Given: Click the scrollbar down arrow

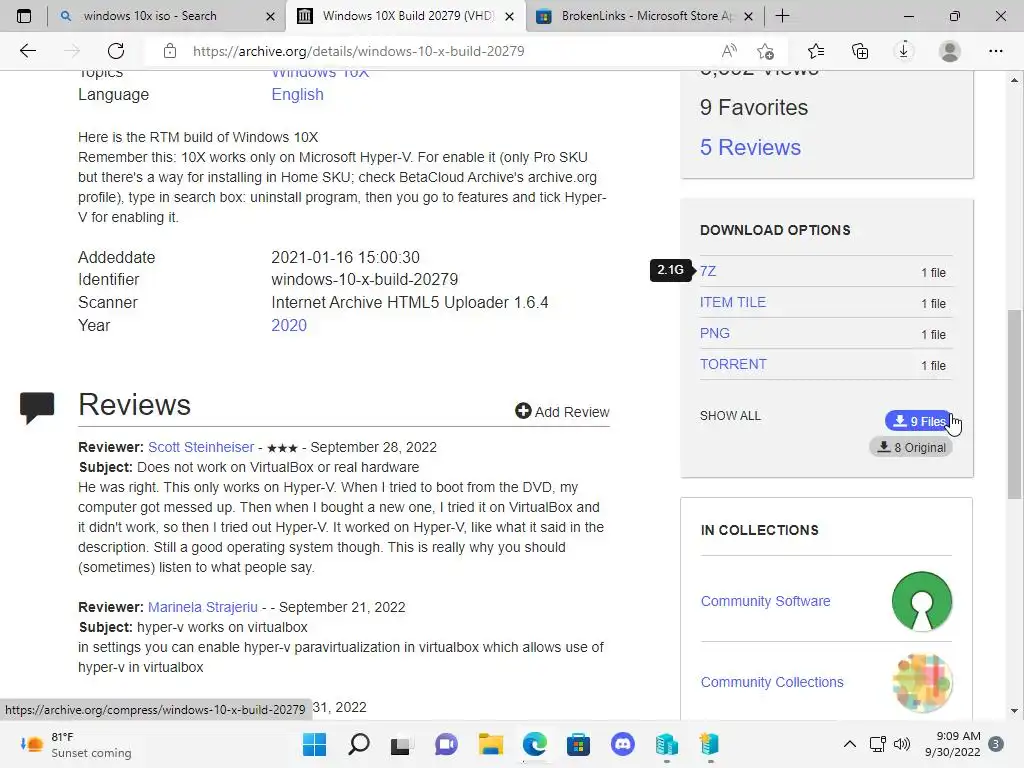Looking at the screenshot, I should tap(1014, 711).
